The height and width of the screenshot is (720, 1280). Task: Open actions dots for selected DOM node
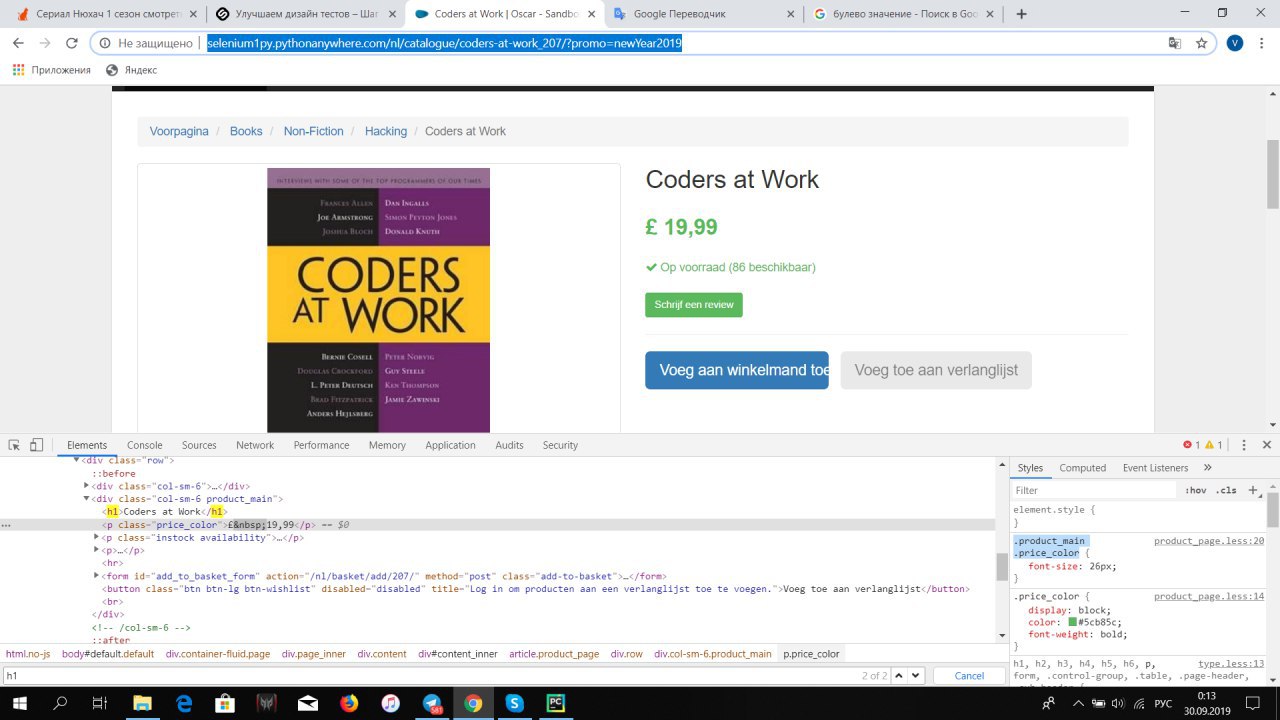(x=7, y=524)
